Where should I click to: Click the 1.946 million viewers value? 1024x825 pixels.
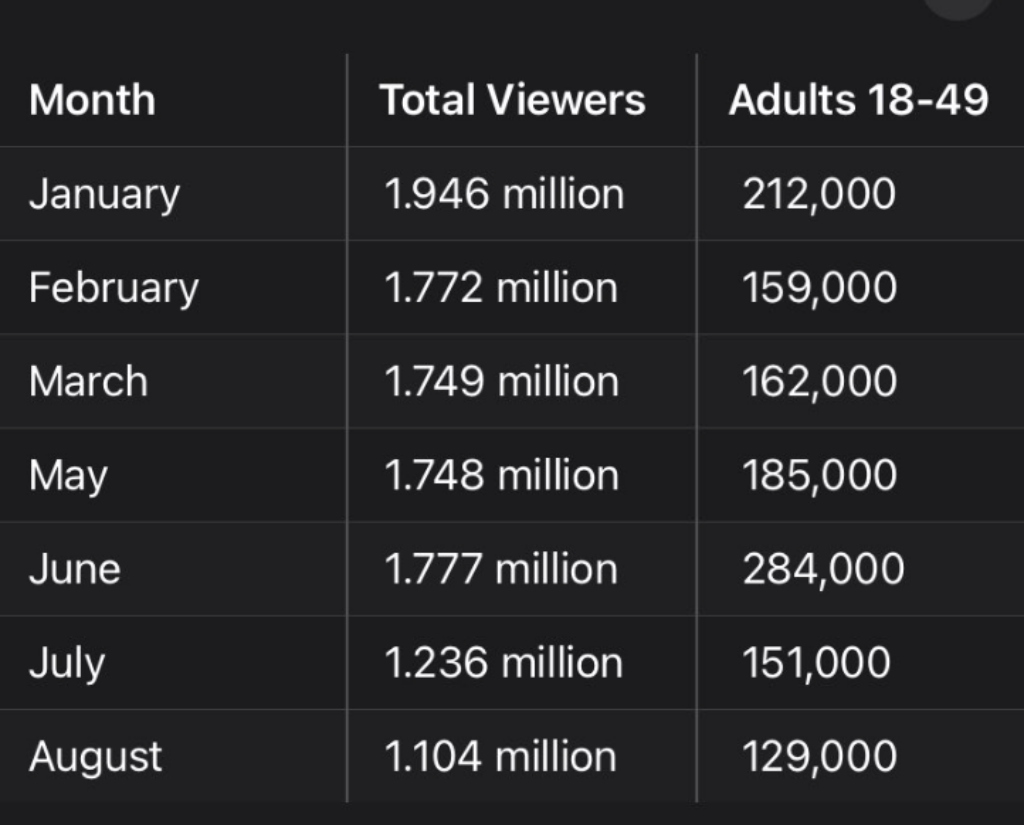point(504,195)
